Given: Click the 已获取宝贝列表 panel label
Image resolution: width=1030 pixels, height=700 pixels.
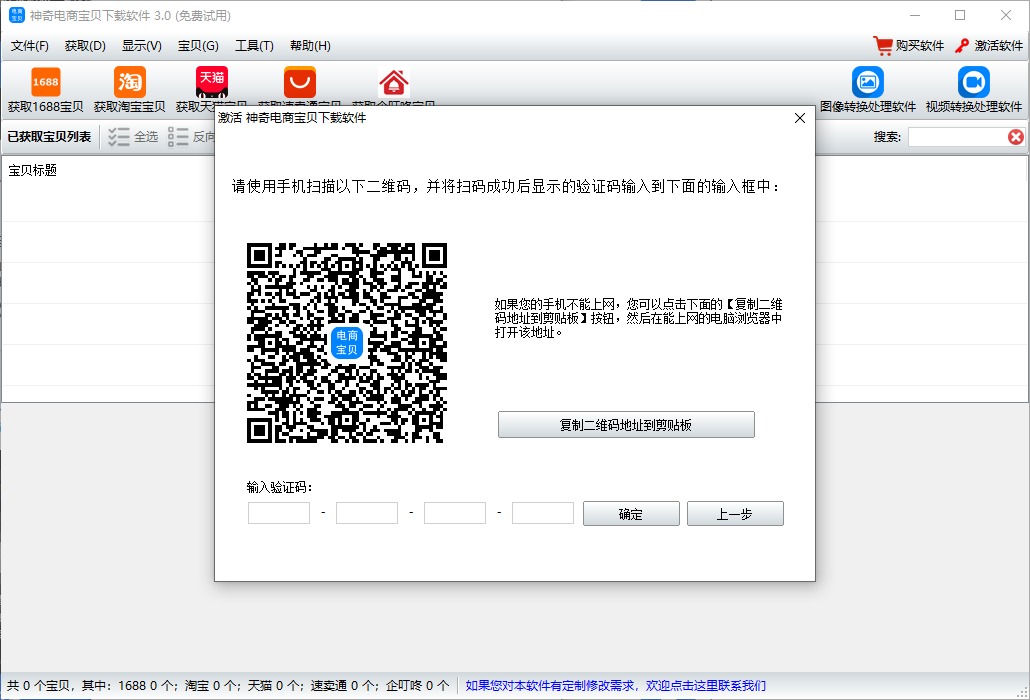Looking at the screenshot, I should pos(49,137).
